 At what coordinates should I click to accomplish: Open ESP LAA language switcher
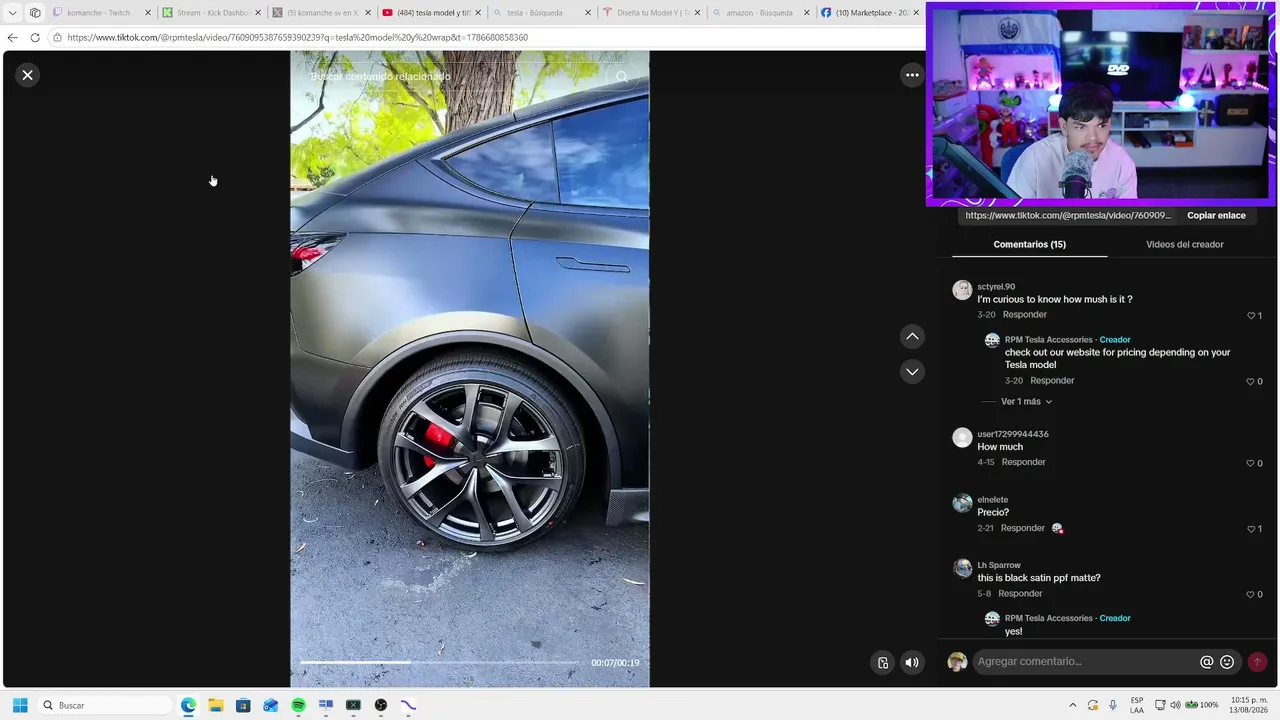[x=1137, y=705]
